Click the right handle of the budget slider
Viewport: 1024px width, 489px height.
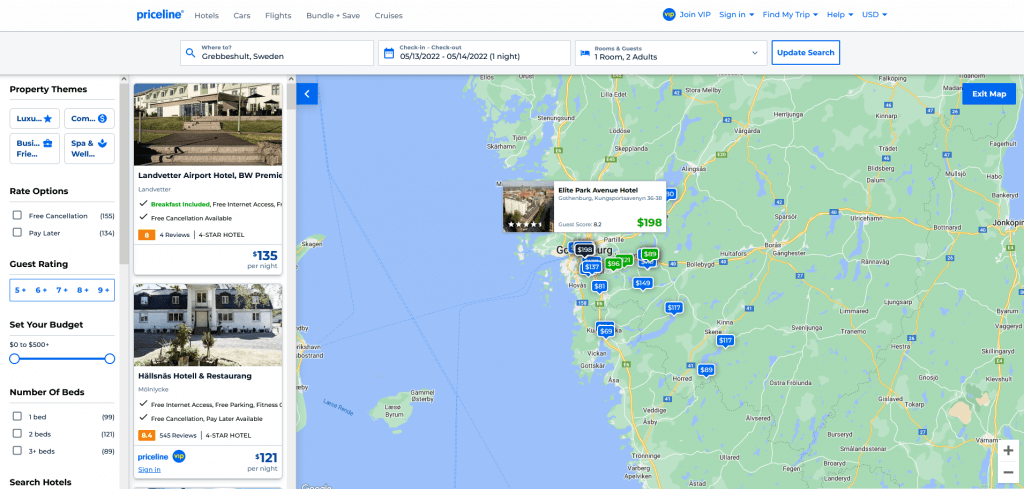110,358
